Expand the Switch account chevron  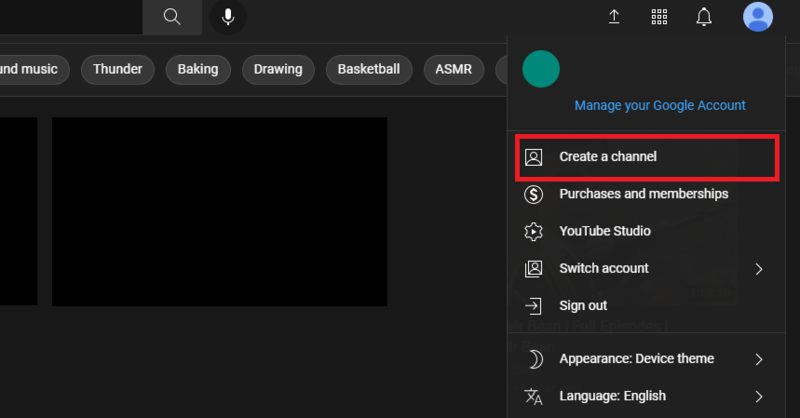coord(759,269)
